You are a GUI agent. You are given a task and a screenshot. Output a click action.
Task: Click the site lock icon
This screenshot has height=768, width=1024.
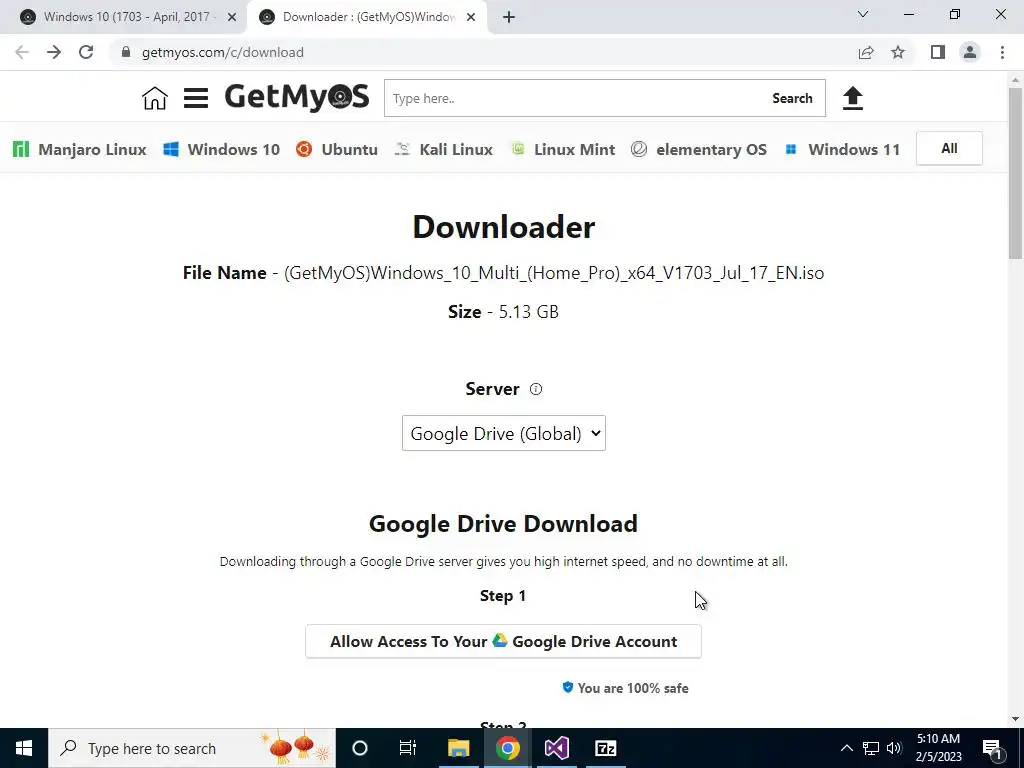point(126,52)
